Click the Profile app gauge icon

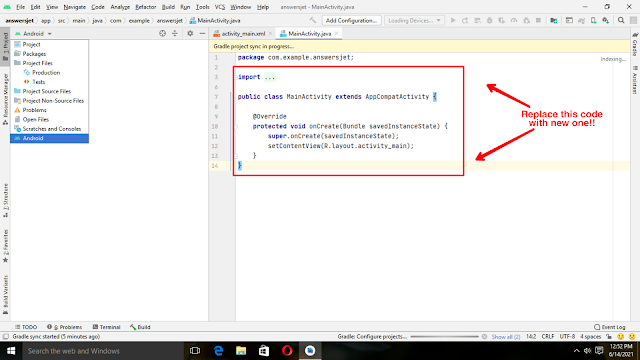point(514,20)
